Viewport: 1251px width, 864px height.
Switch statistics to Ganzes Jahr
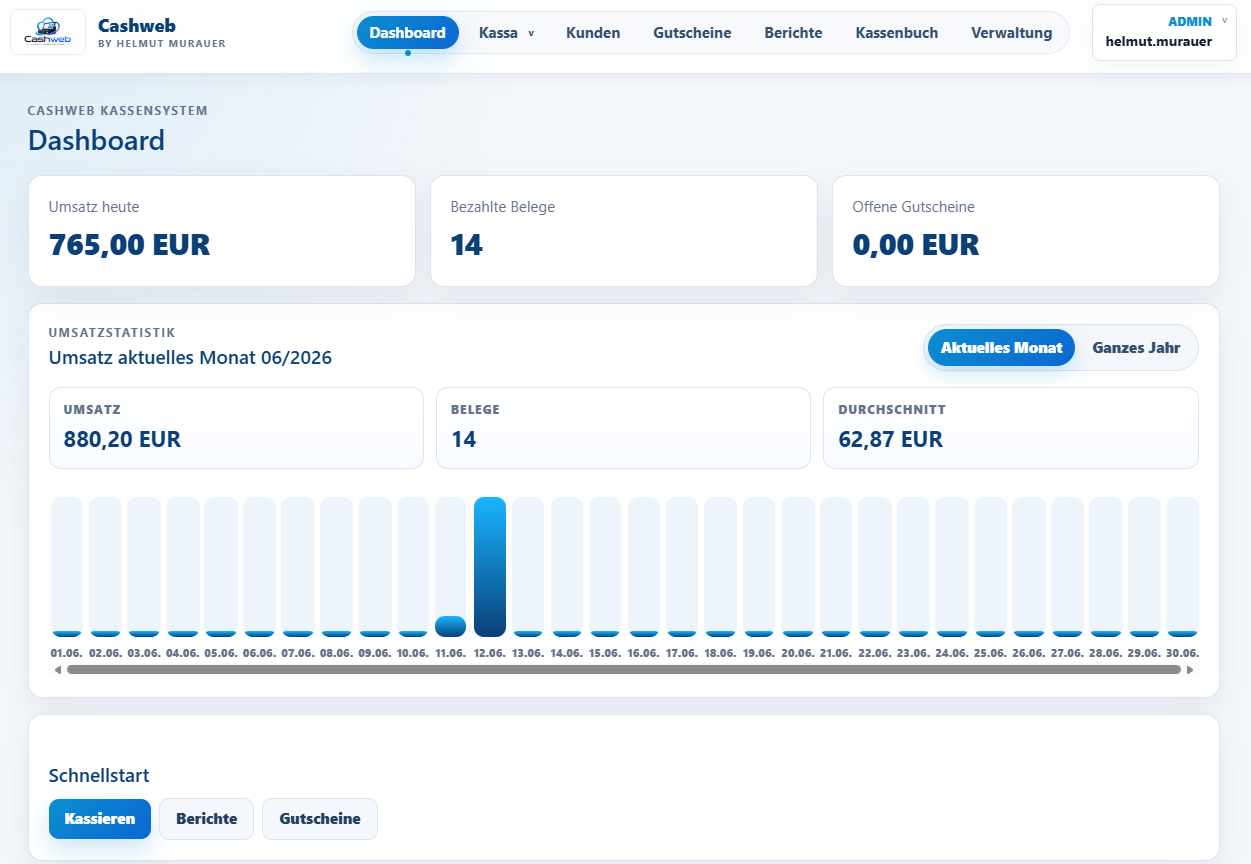coord(1136,348)
